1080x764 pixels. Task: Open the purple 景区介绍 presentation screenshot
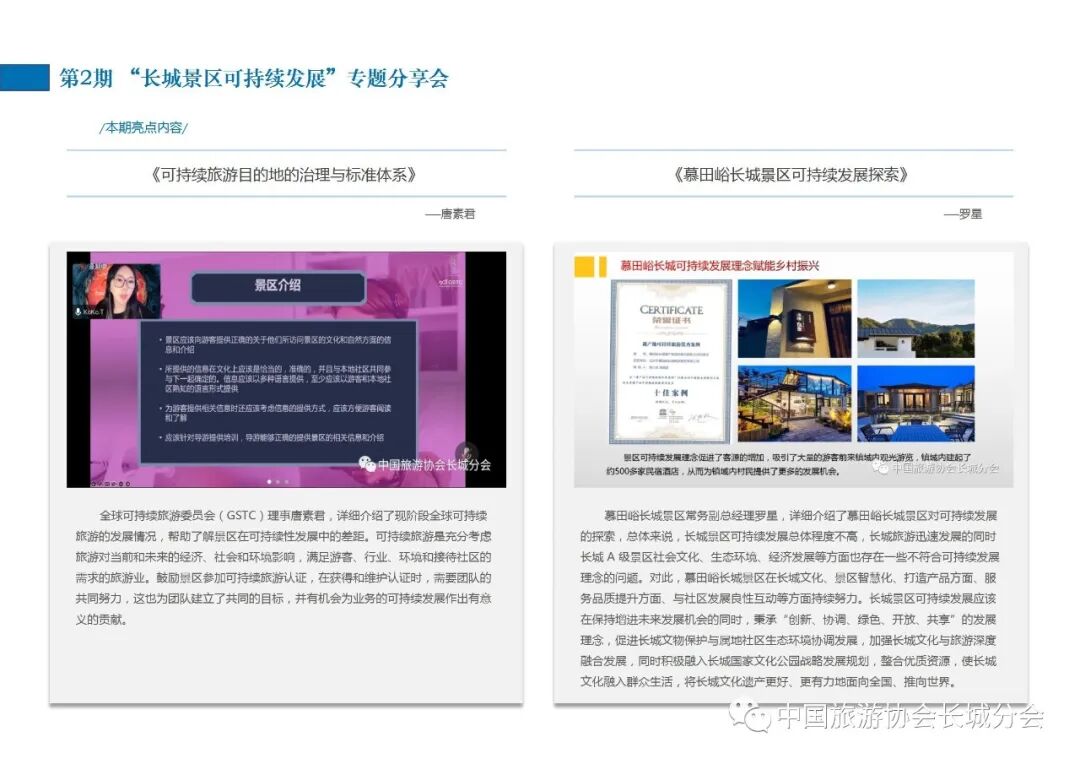coord(286,369)
